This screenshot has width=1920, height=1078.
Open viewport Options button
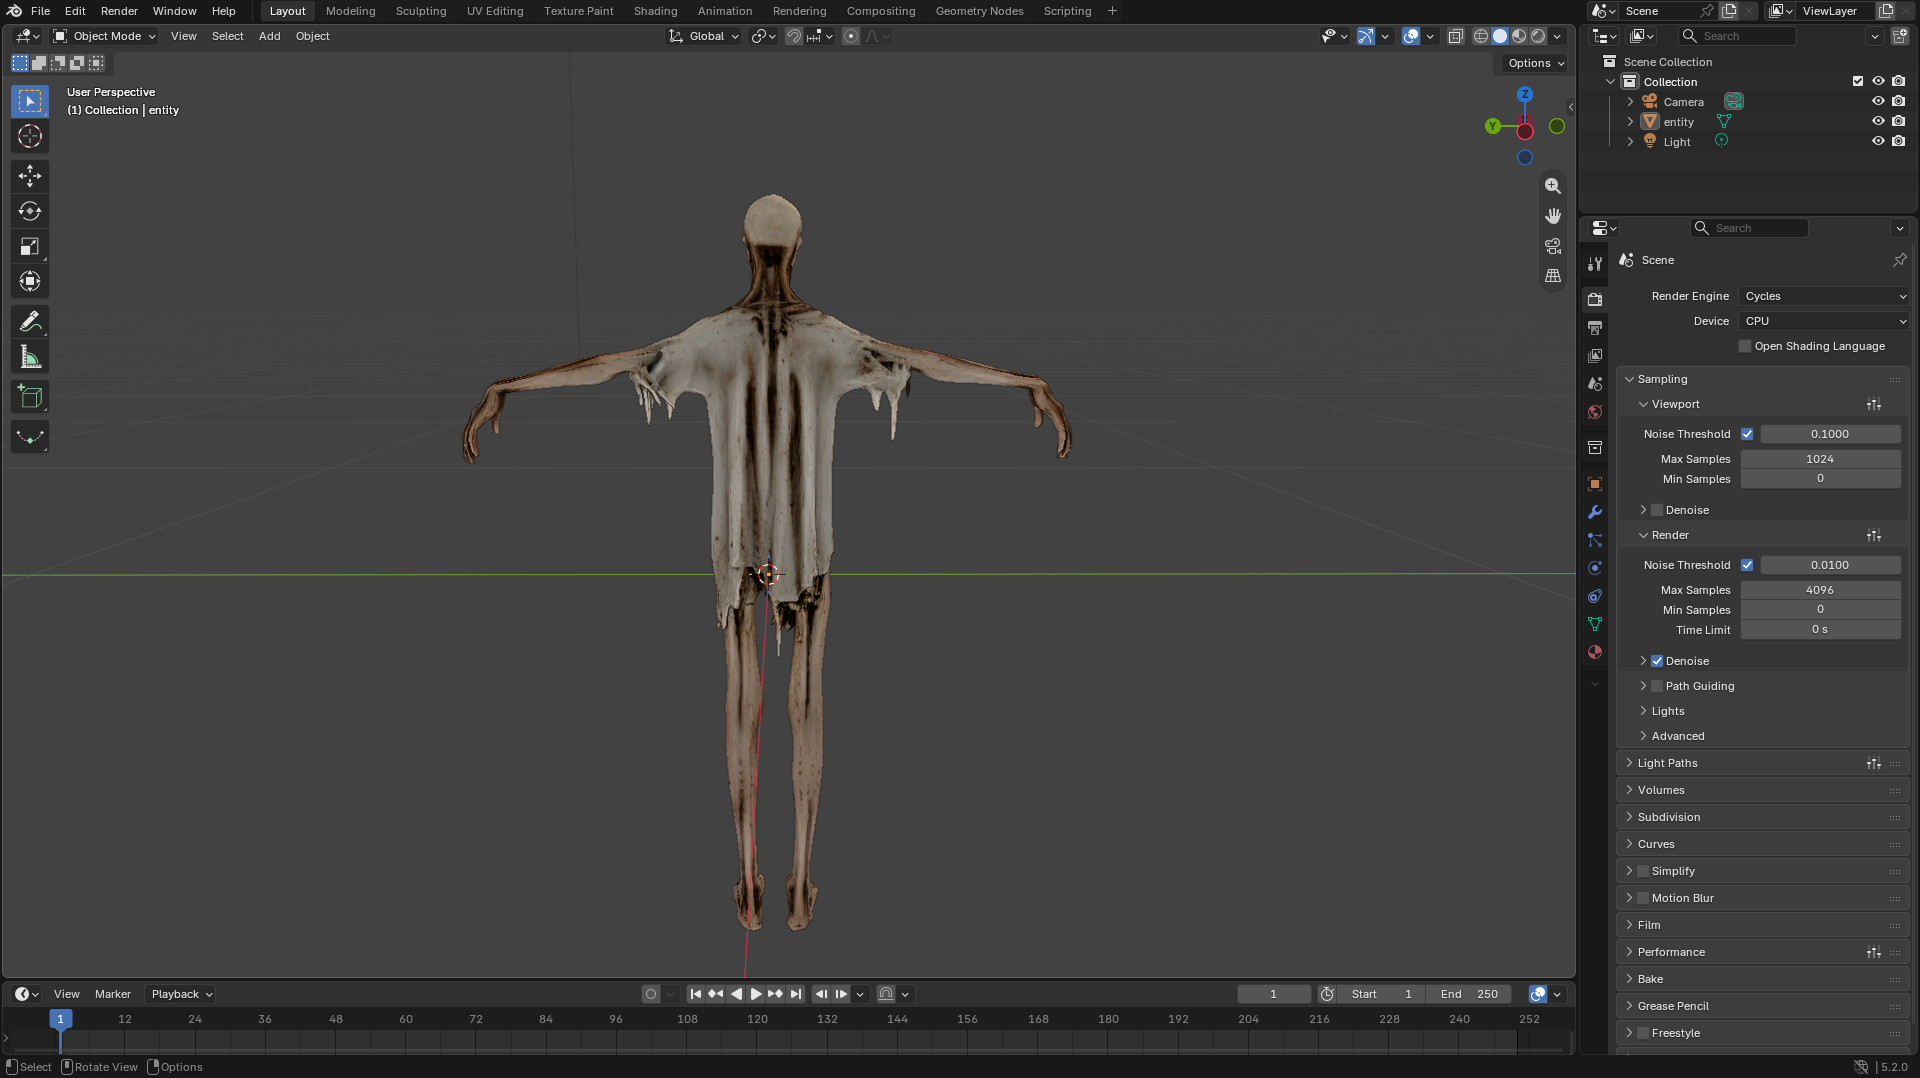[x=1536, y=63]
